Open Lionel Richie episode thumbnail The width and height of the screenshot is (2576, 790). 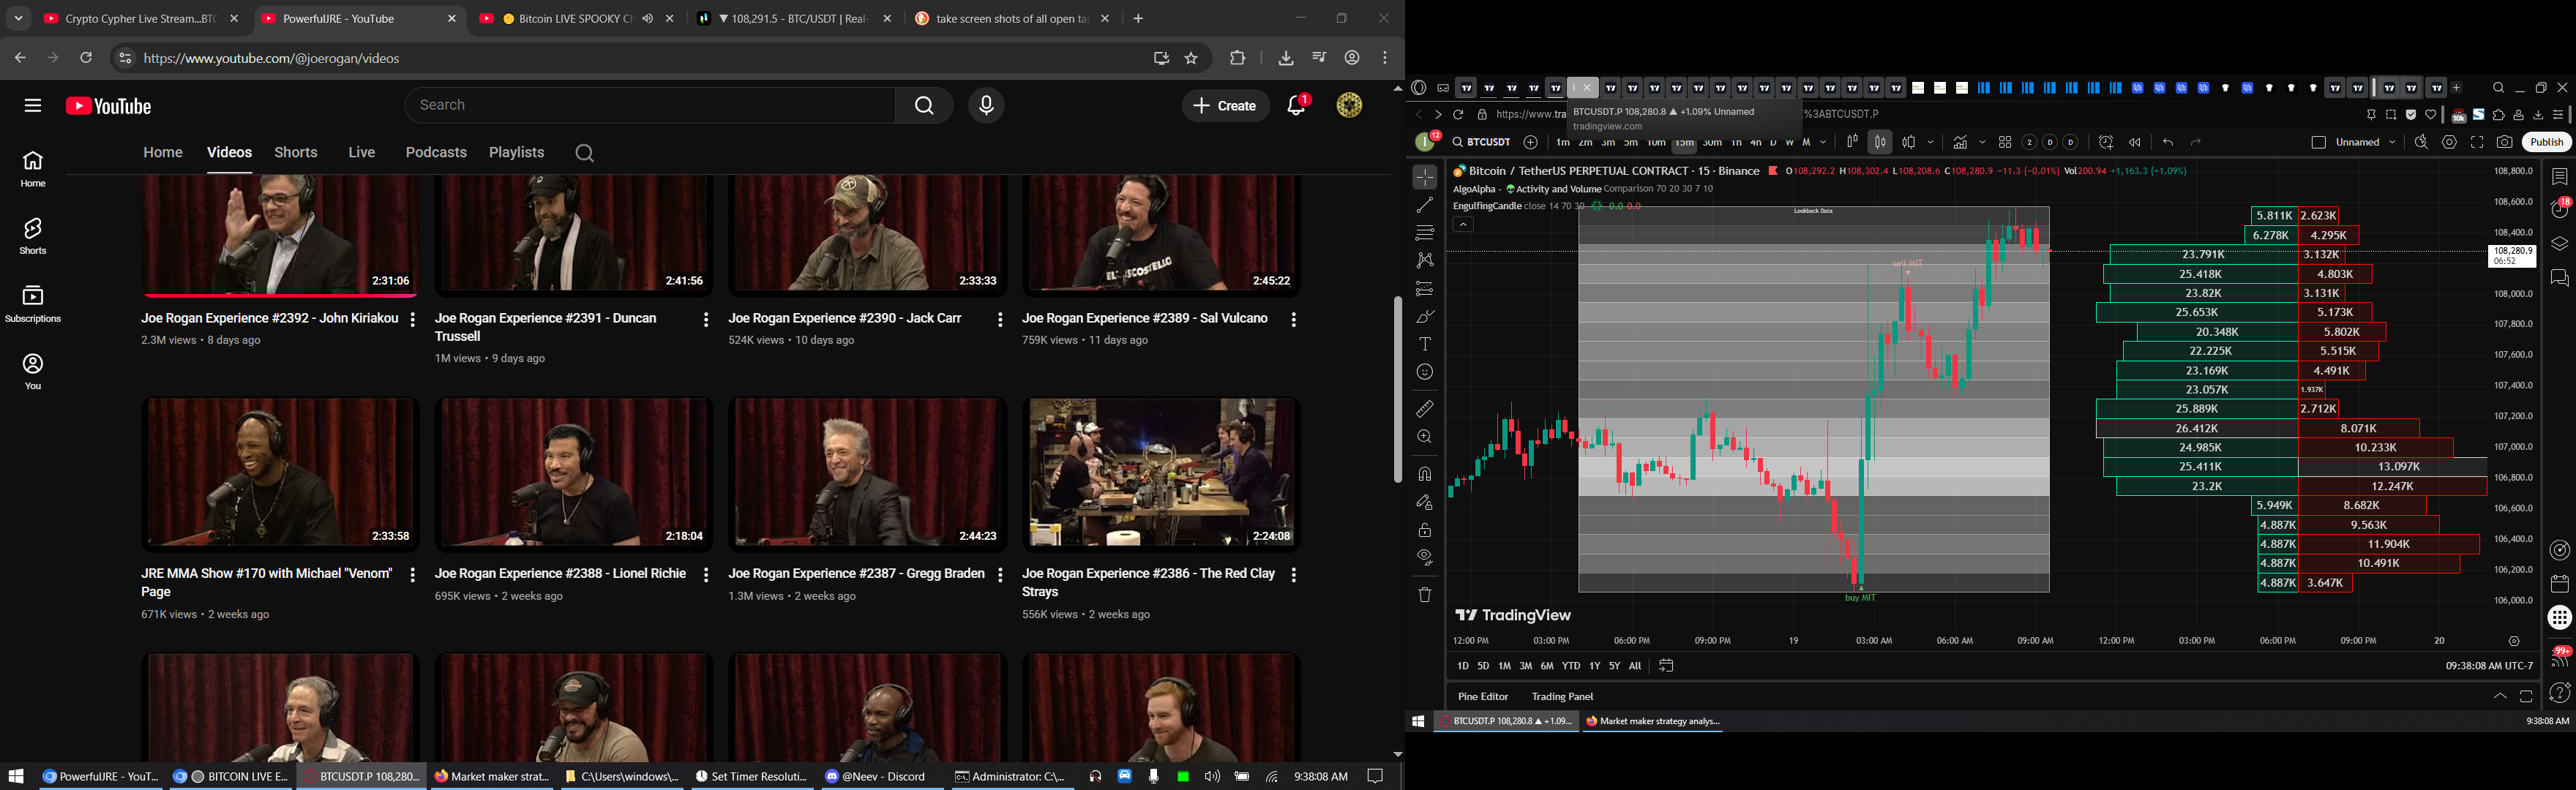pyautogui.click(x=573, y=473)
